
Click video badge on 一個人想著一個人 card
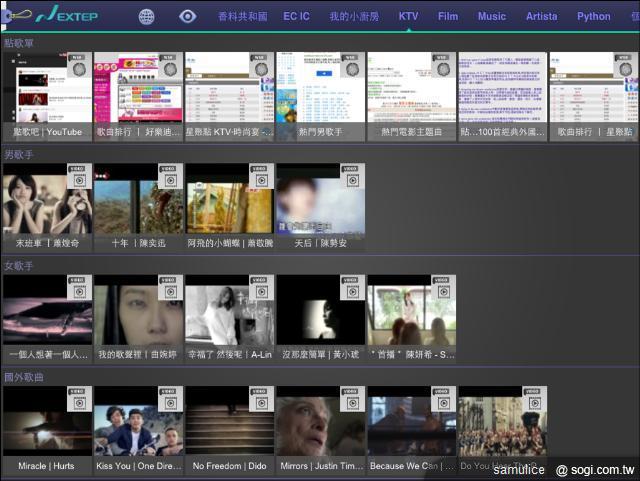pyautogui.click(x=79, y=288)
